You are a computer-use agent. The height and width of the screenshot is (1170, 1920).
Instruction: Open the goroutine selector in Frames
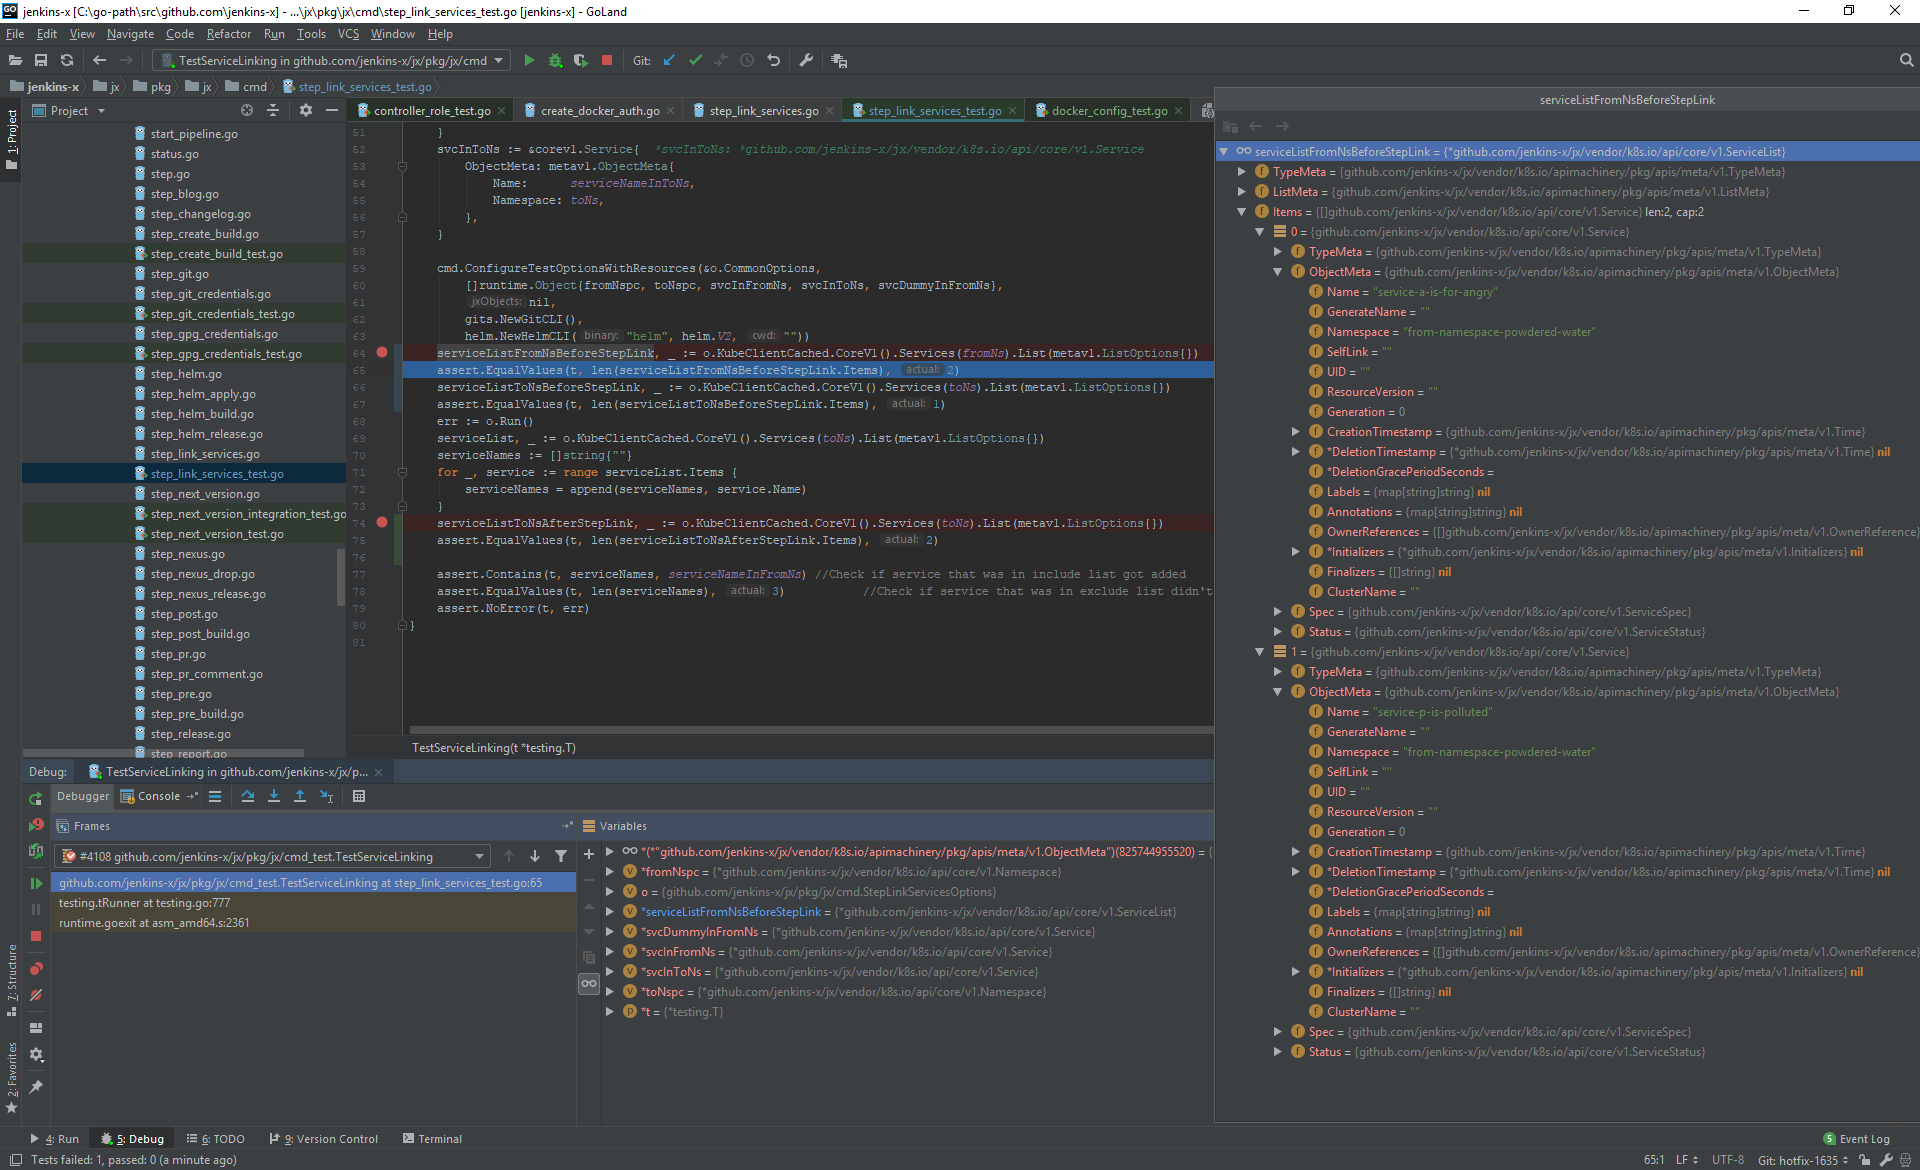click(x=272, y=857)
